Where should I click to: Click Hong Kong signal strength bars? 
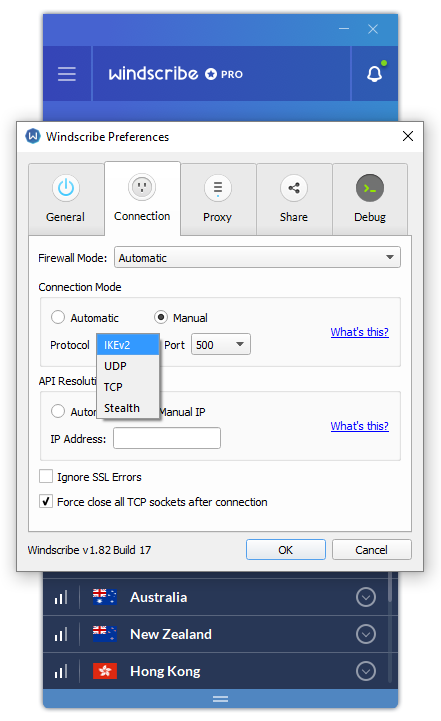(61, 671)
